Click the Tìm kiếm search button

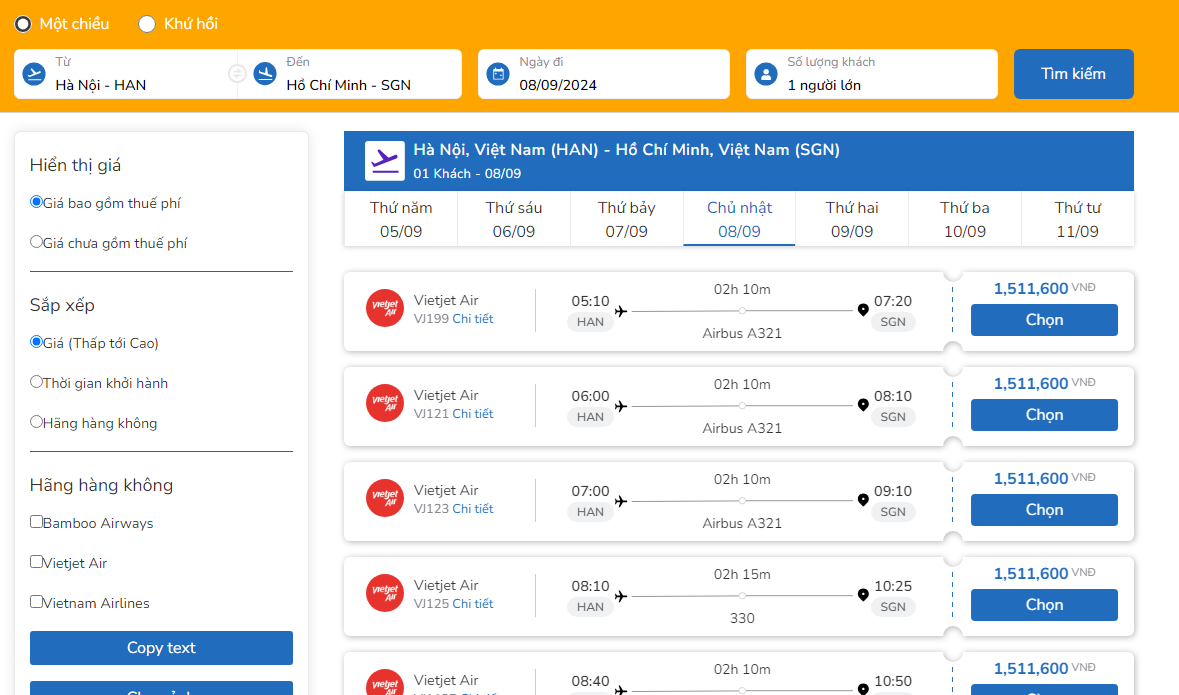pyautogui.click(x=1074, y=74)
